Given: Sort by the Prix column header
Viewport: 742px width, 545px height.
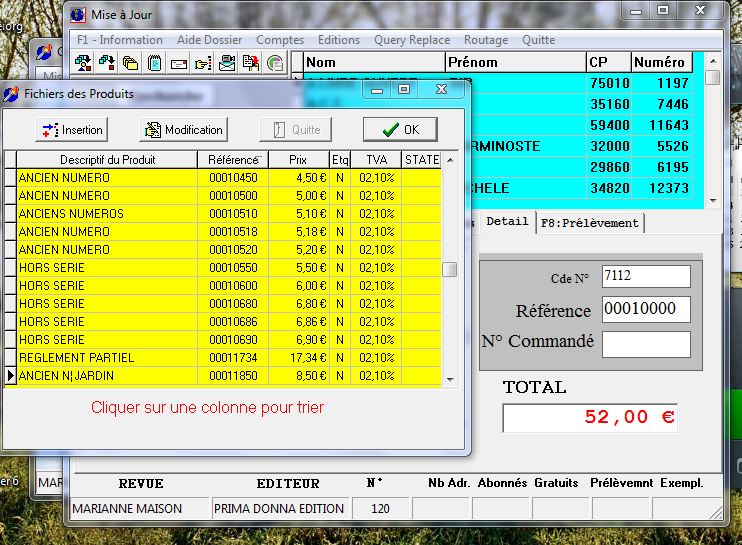Looking at the screenshot, I should [x=298, y=160].
